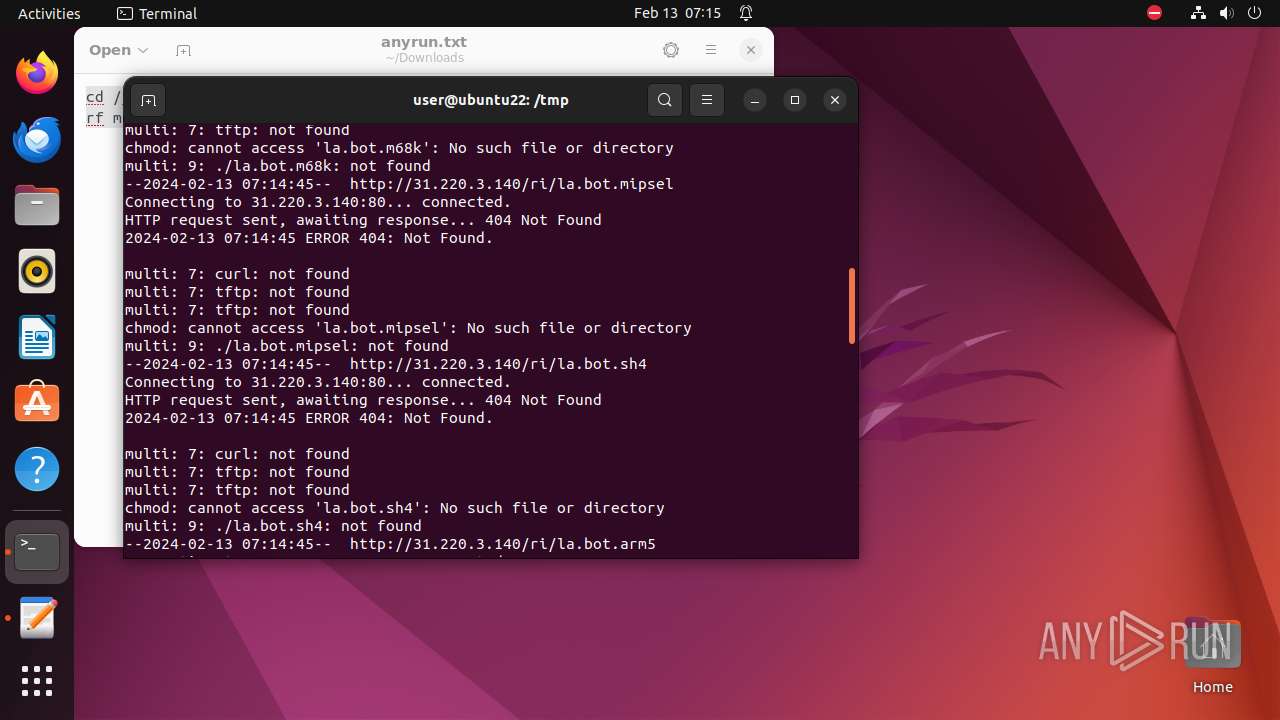Click URL ending la.bot.sh4 in terminal
The height and width of the screenshot is (720, 1280).
tap(498, 364)
